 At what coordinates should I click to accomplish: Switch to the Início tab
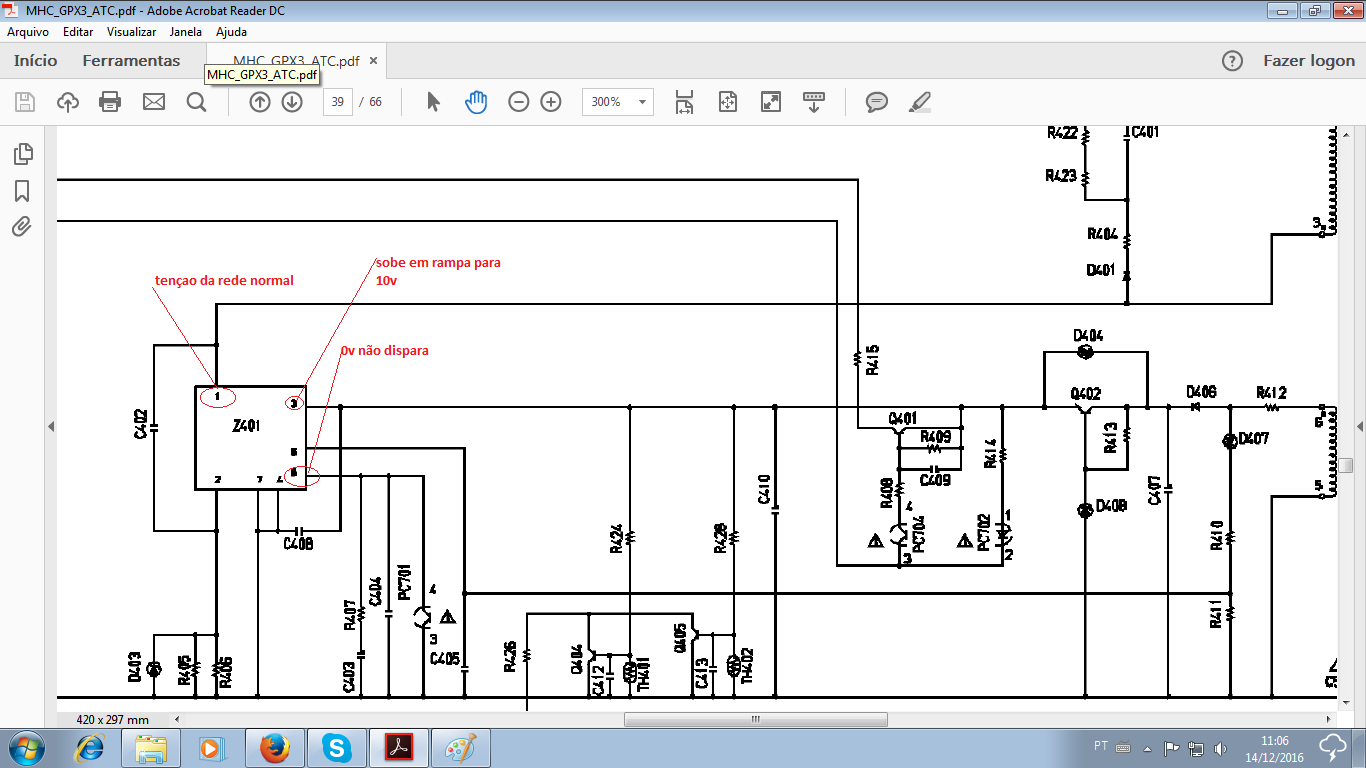tap(36, 61)
